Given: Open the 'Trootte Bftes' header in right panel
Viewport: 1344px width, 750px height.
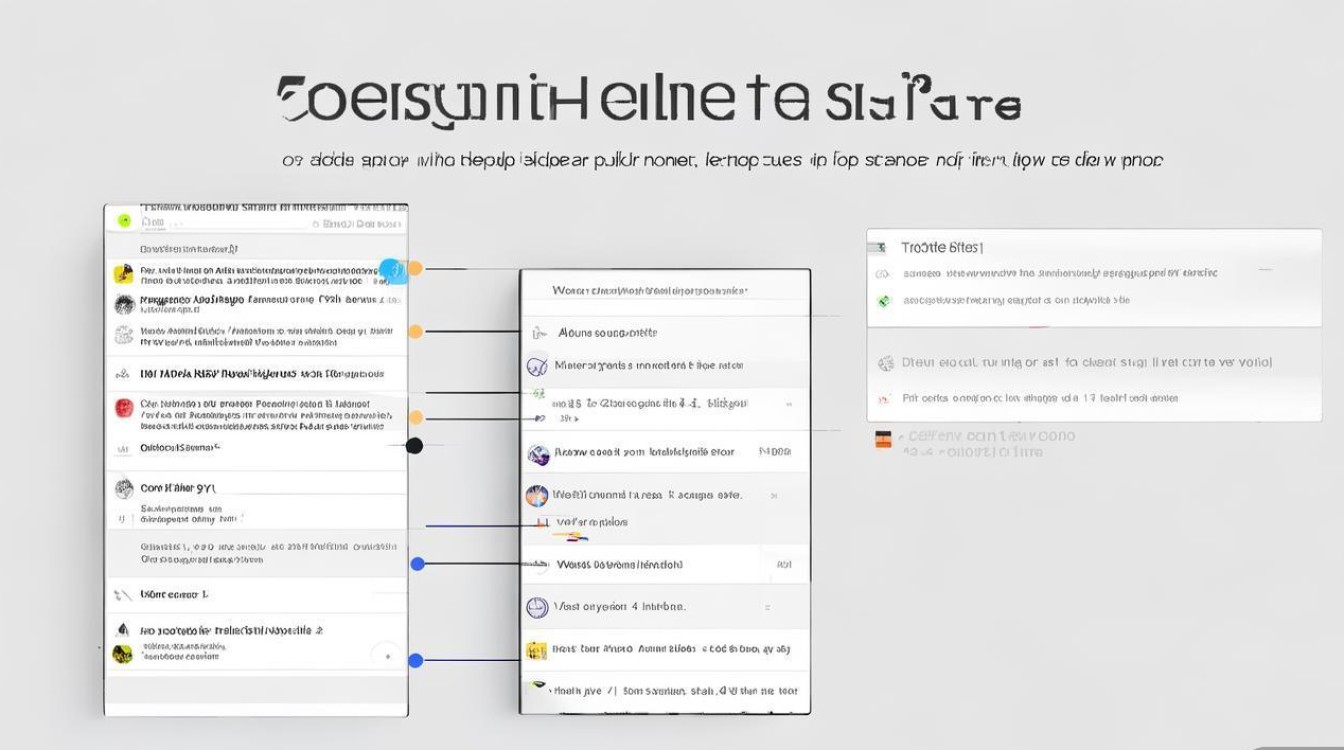Looking at the screenshot, I should pyautogui.click(x=941, y=247).
